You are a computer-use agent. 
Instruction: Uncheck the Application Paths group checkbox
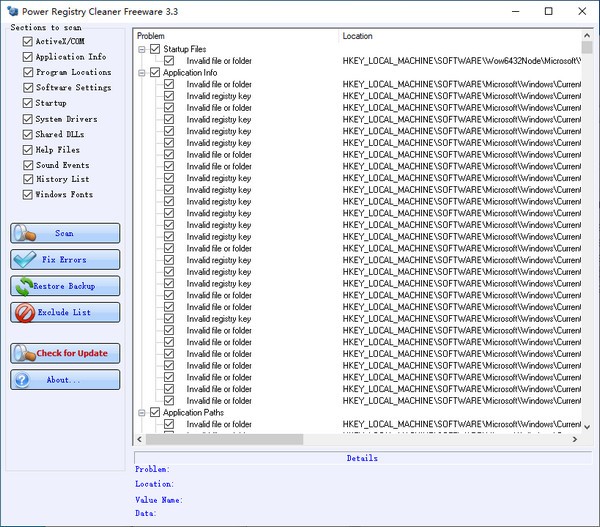click(155, 412)
